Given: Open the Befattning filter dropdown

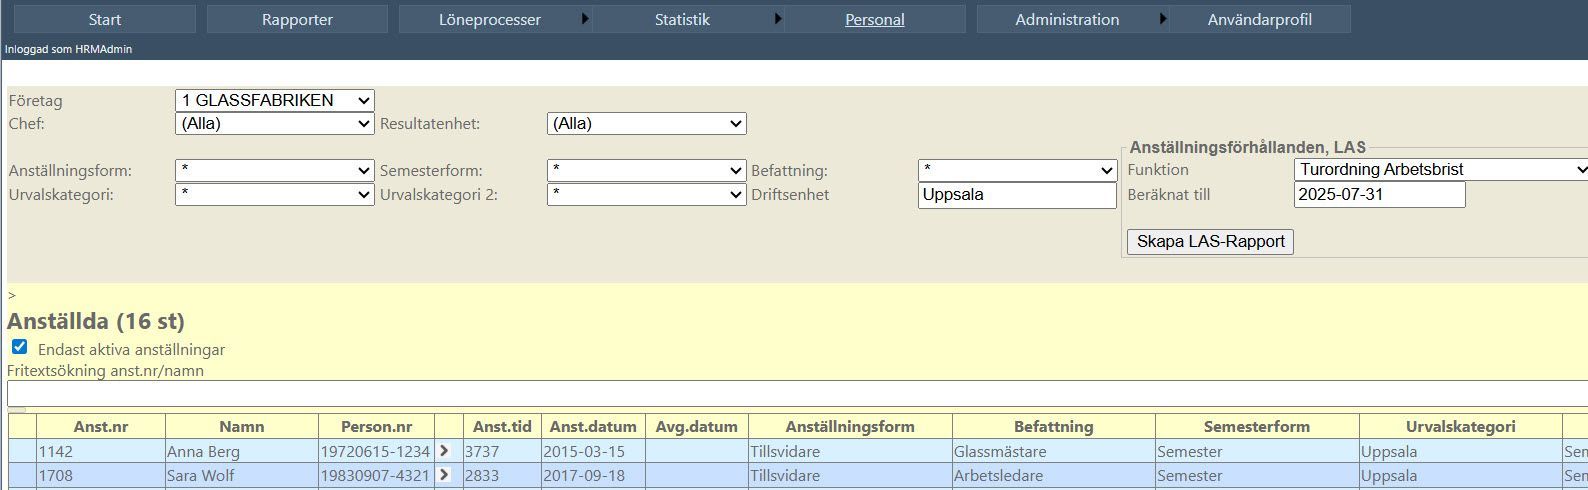Looking at the screenshot, I should (x=1016, y=171).
